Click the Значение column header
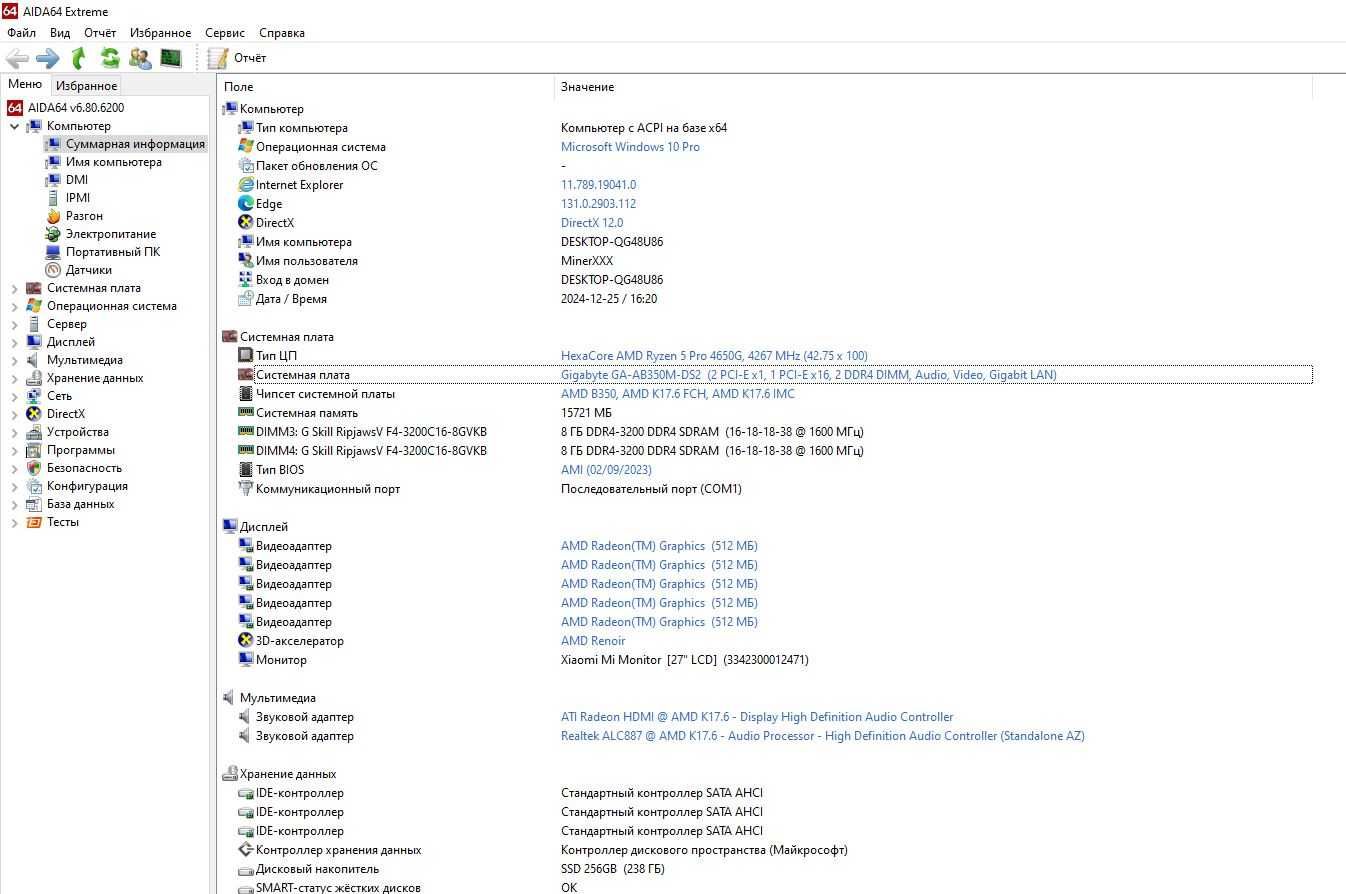 [x=932, y=87]
